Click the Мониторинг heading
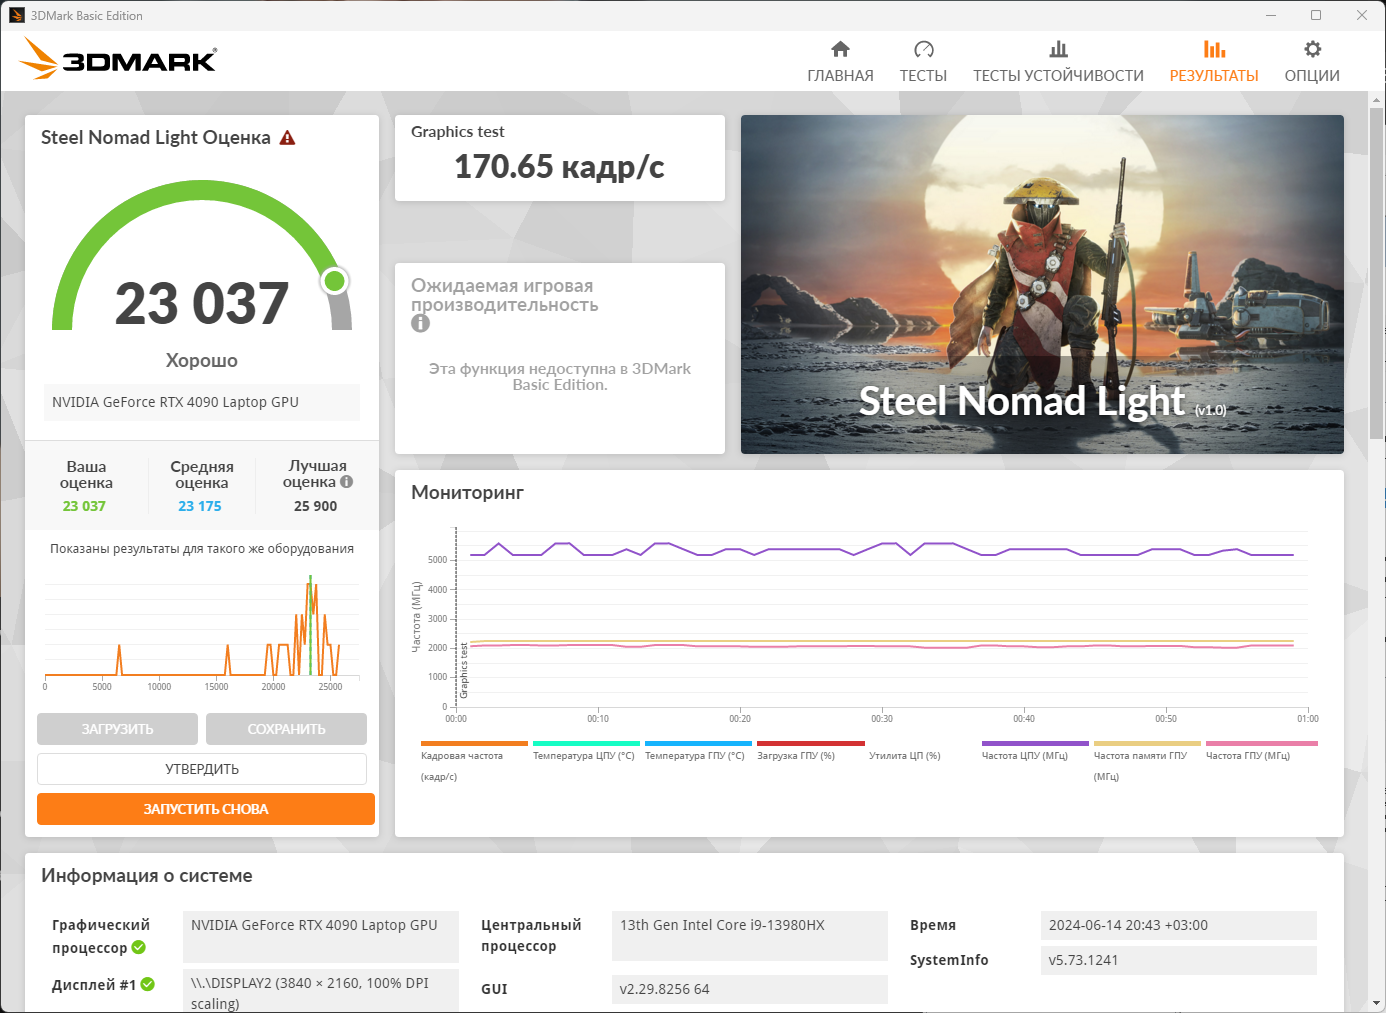The image size is (1386, 1013). click(468, 492)
